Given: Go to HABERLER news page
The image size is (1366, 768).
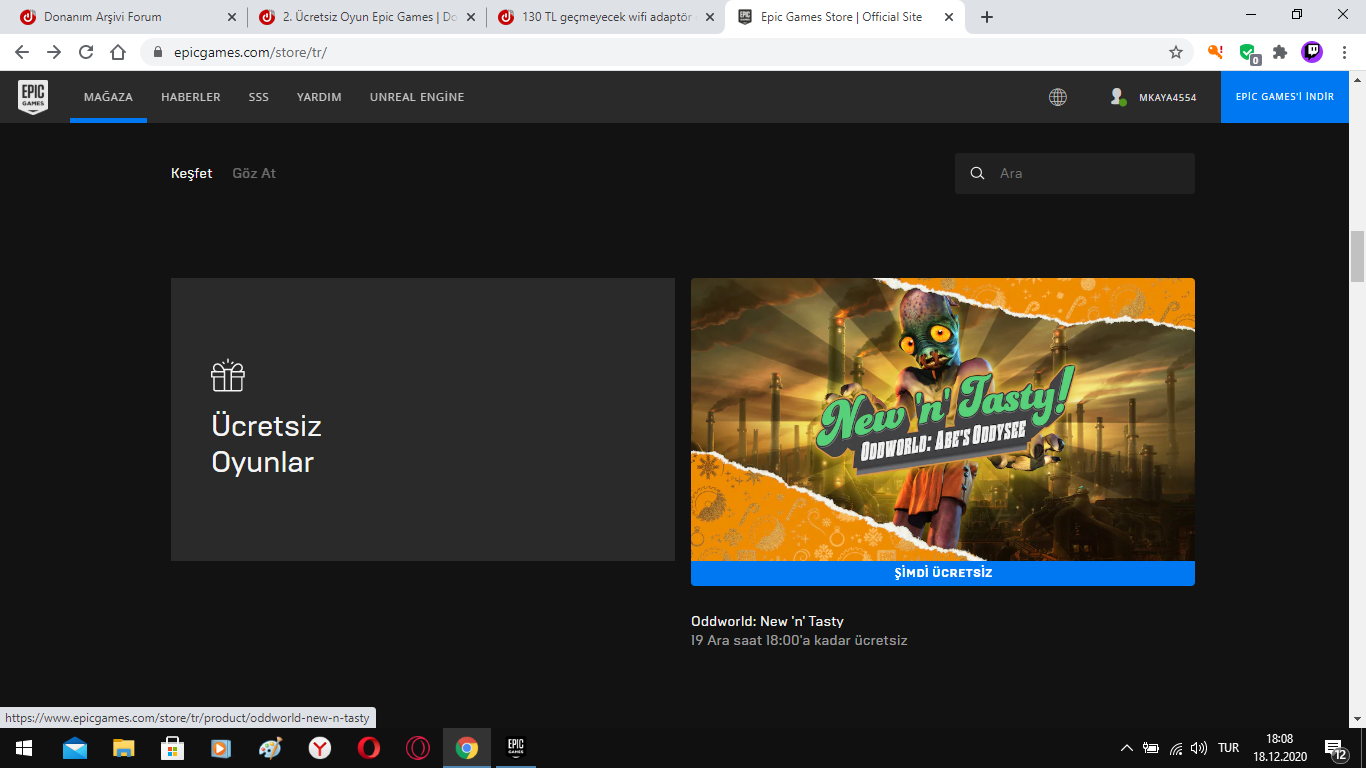Looking at the screenshot, I should pos(191,97).
